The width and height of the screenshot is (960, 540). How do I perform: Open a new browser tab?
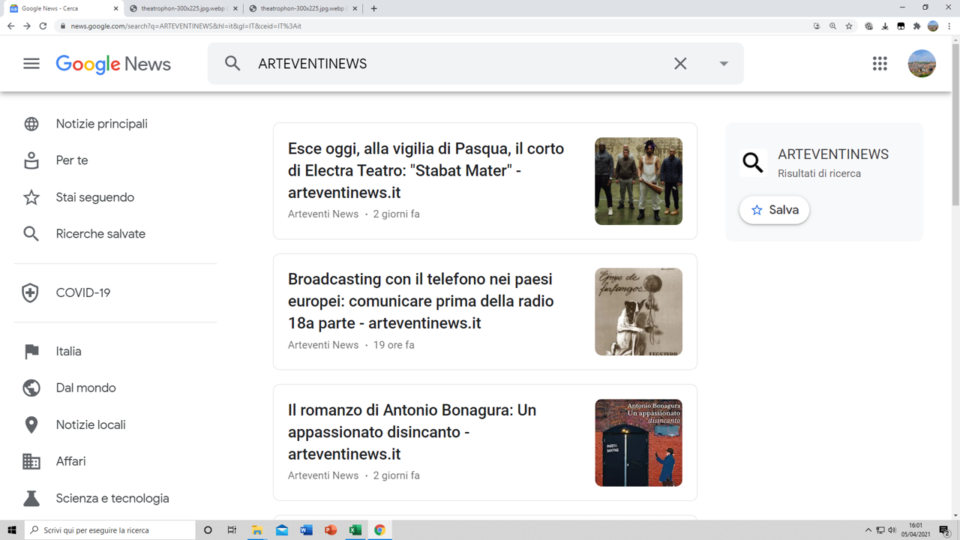coord(374,9)
